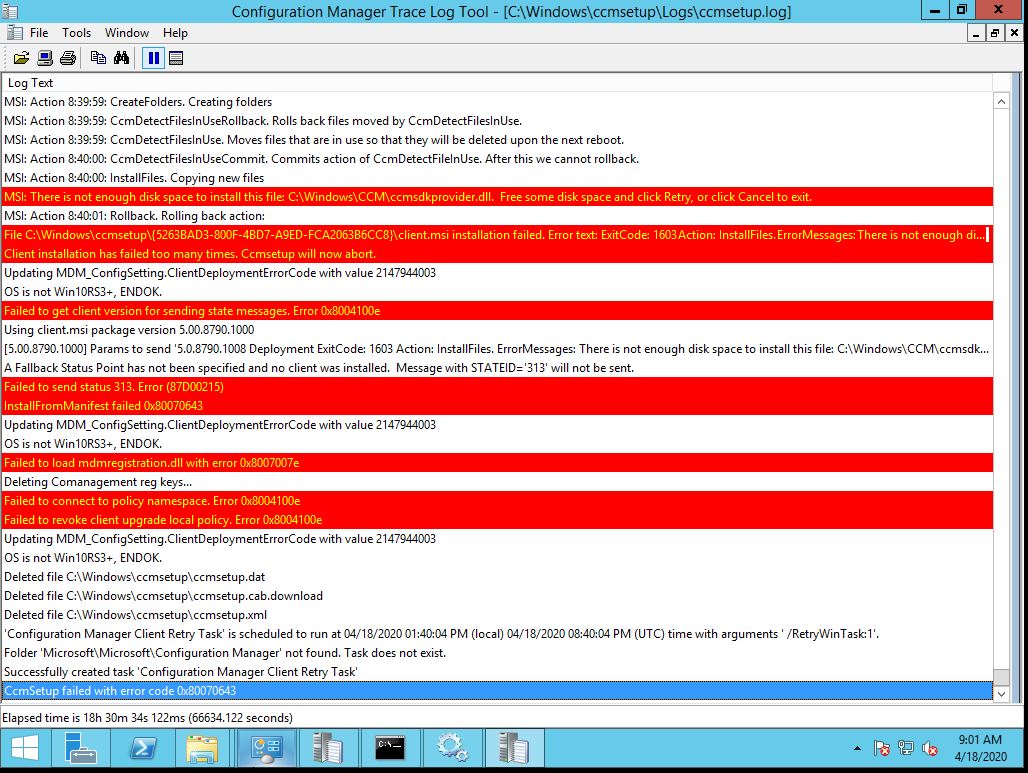Select the 'Moves files that are in use' line
The height and width of the screenshot is (773, 1028).
click(x=497, y=140)
